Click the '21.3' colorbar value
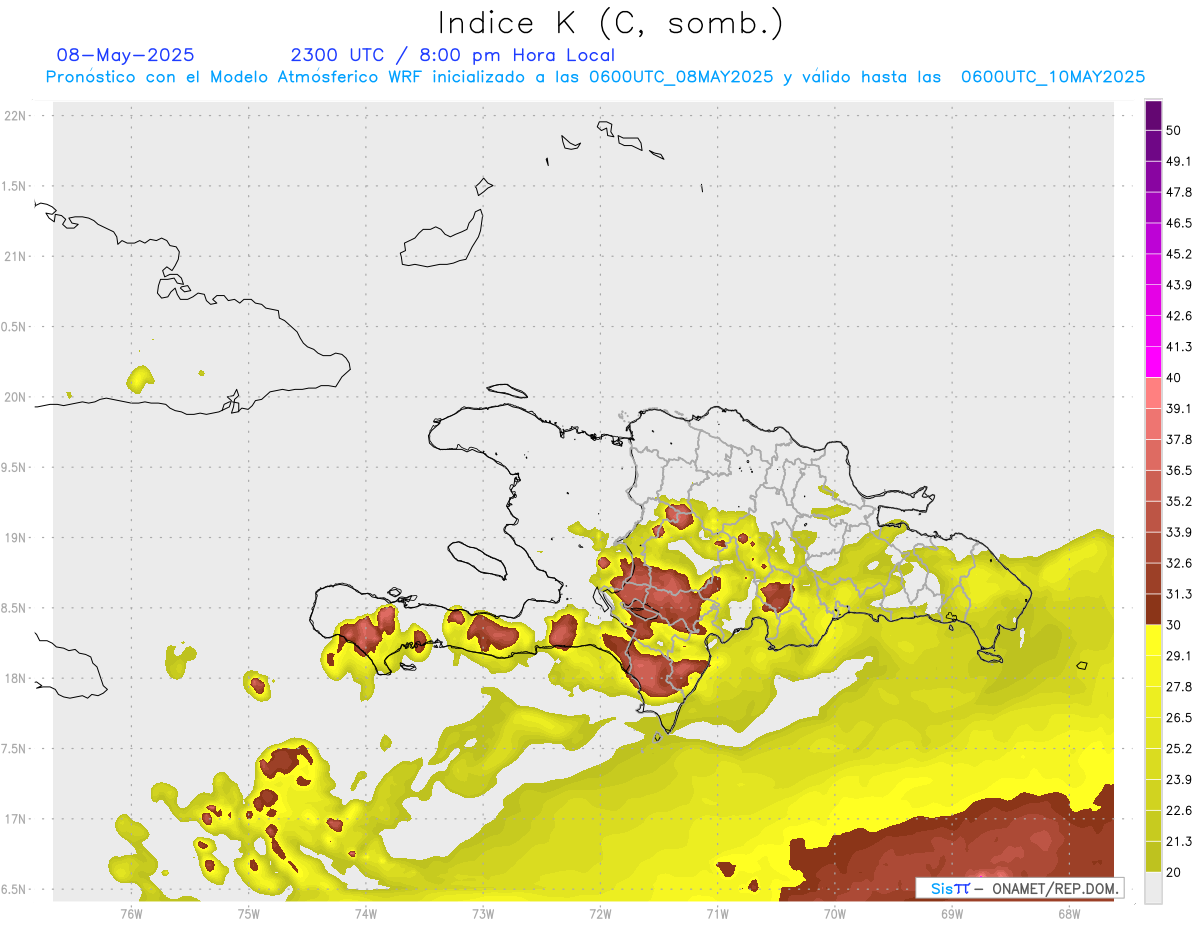Viewport: 1200px width, 927px height. pos(1179,842)
